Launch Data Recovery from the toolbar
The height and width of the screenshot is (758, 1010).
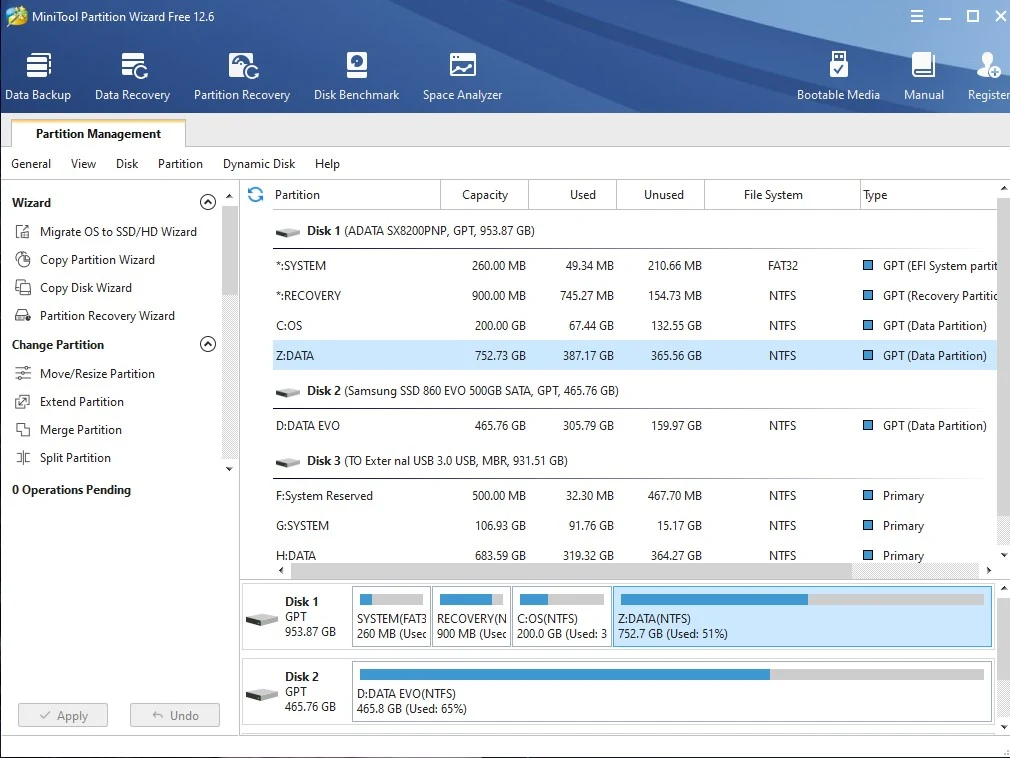[133, 77]
